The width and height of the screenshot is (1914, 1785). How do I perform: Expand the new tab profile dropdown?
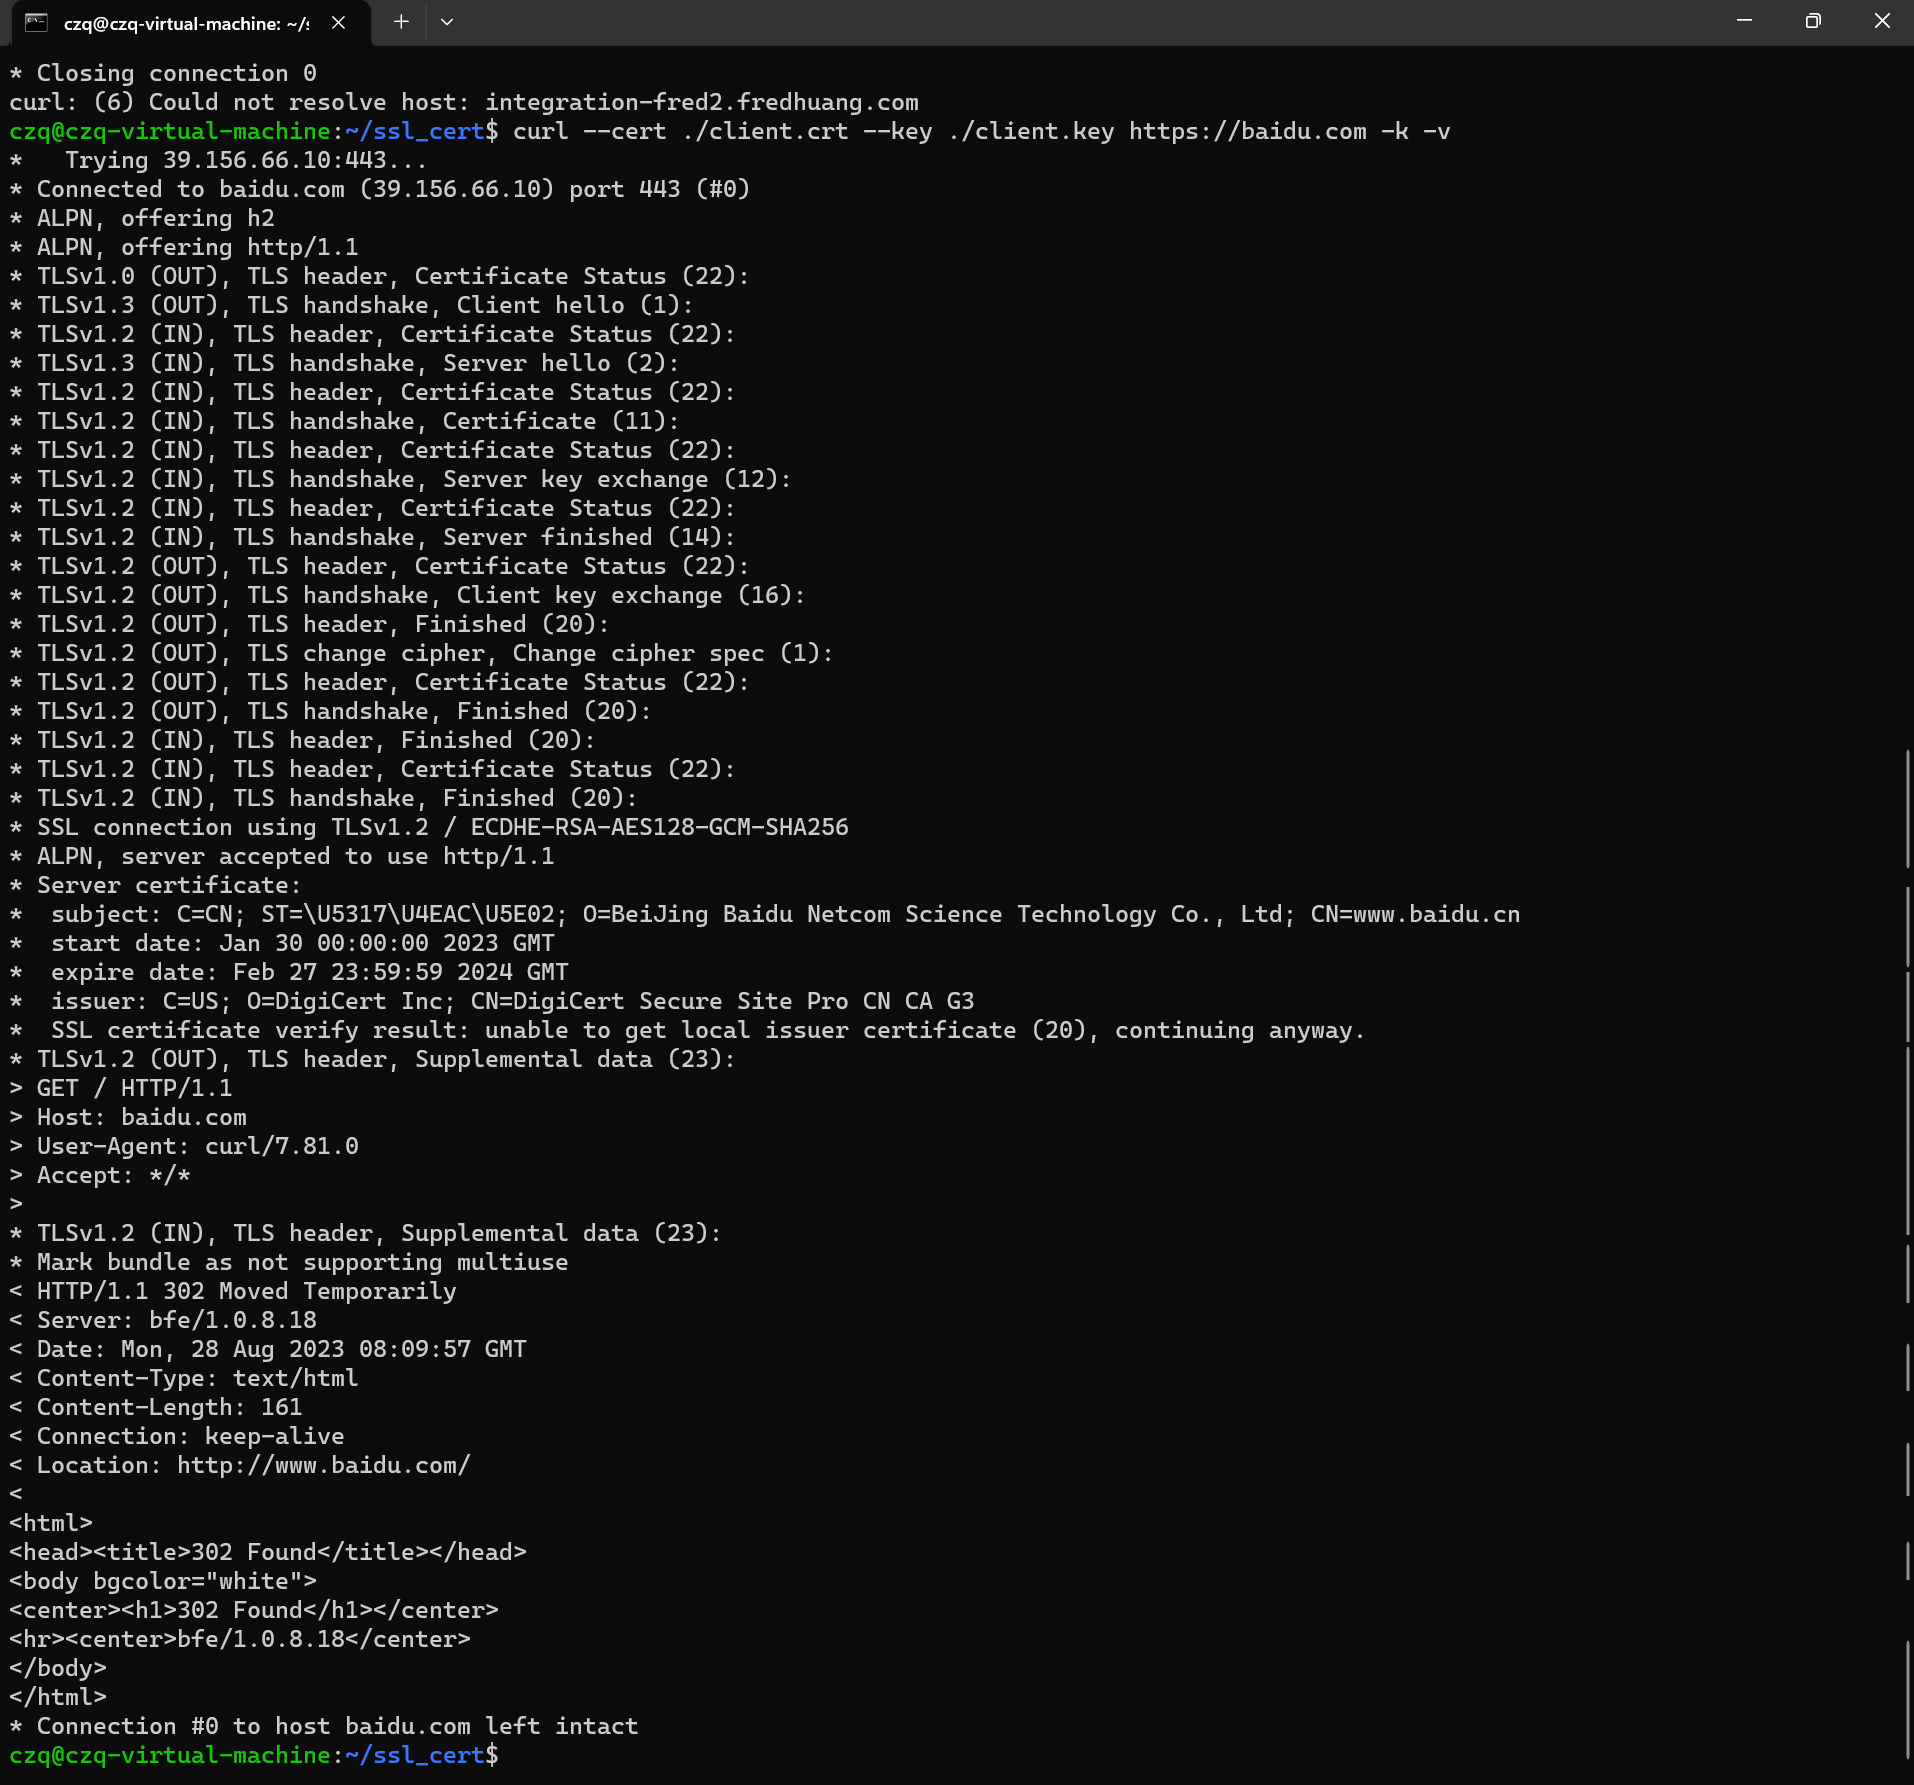click(x=447, y=22)
